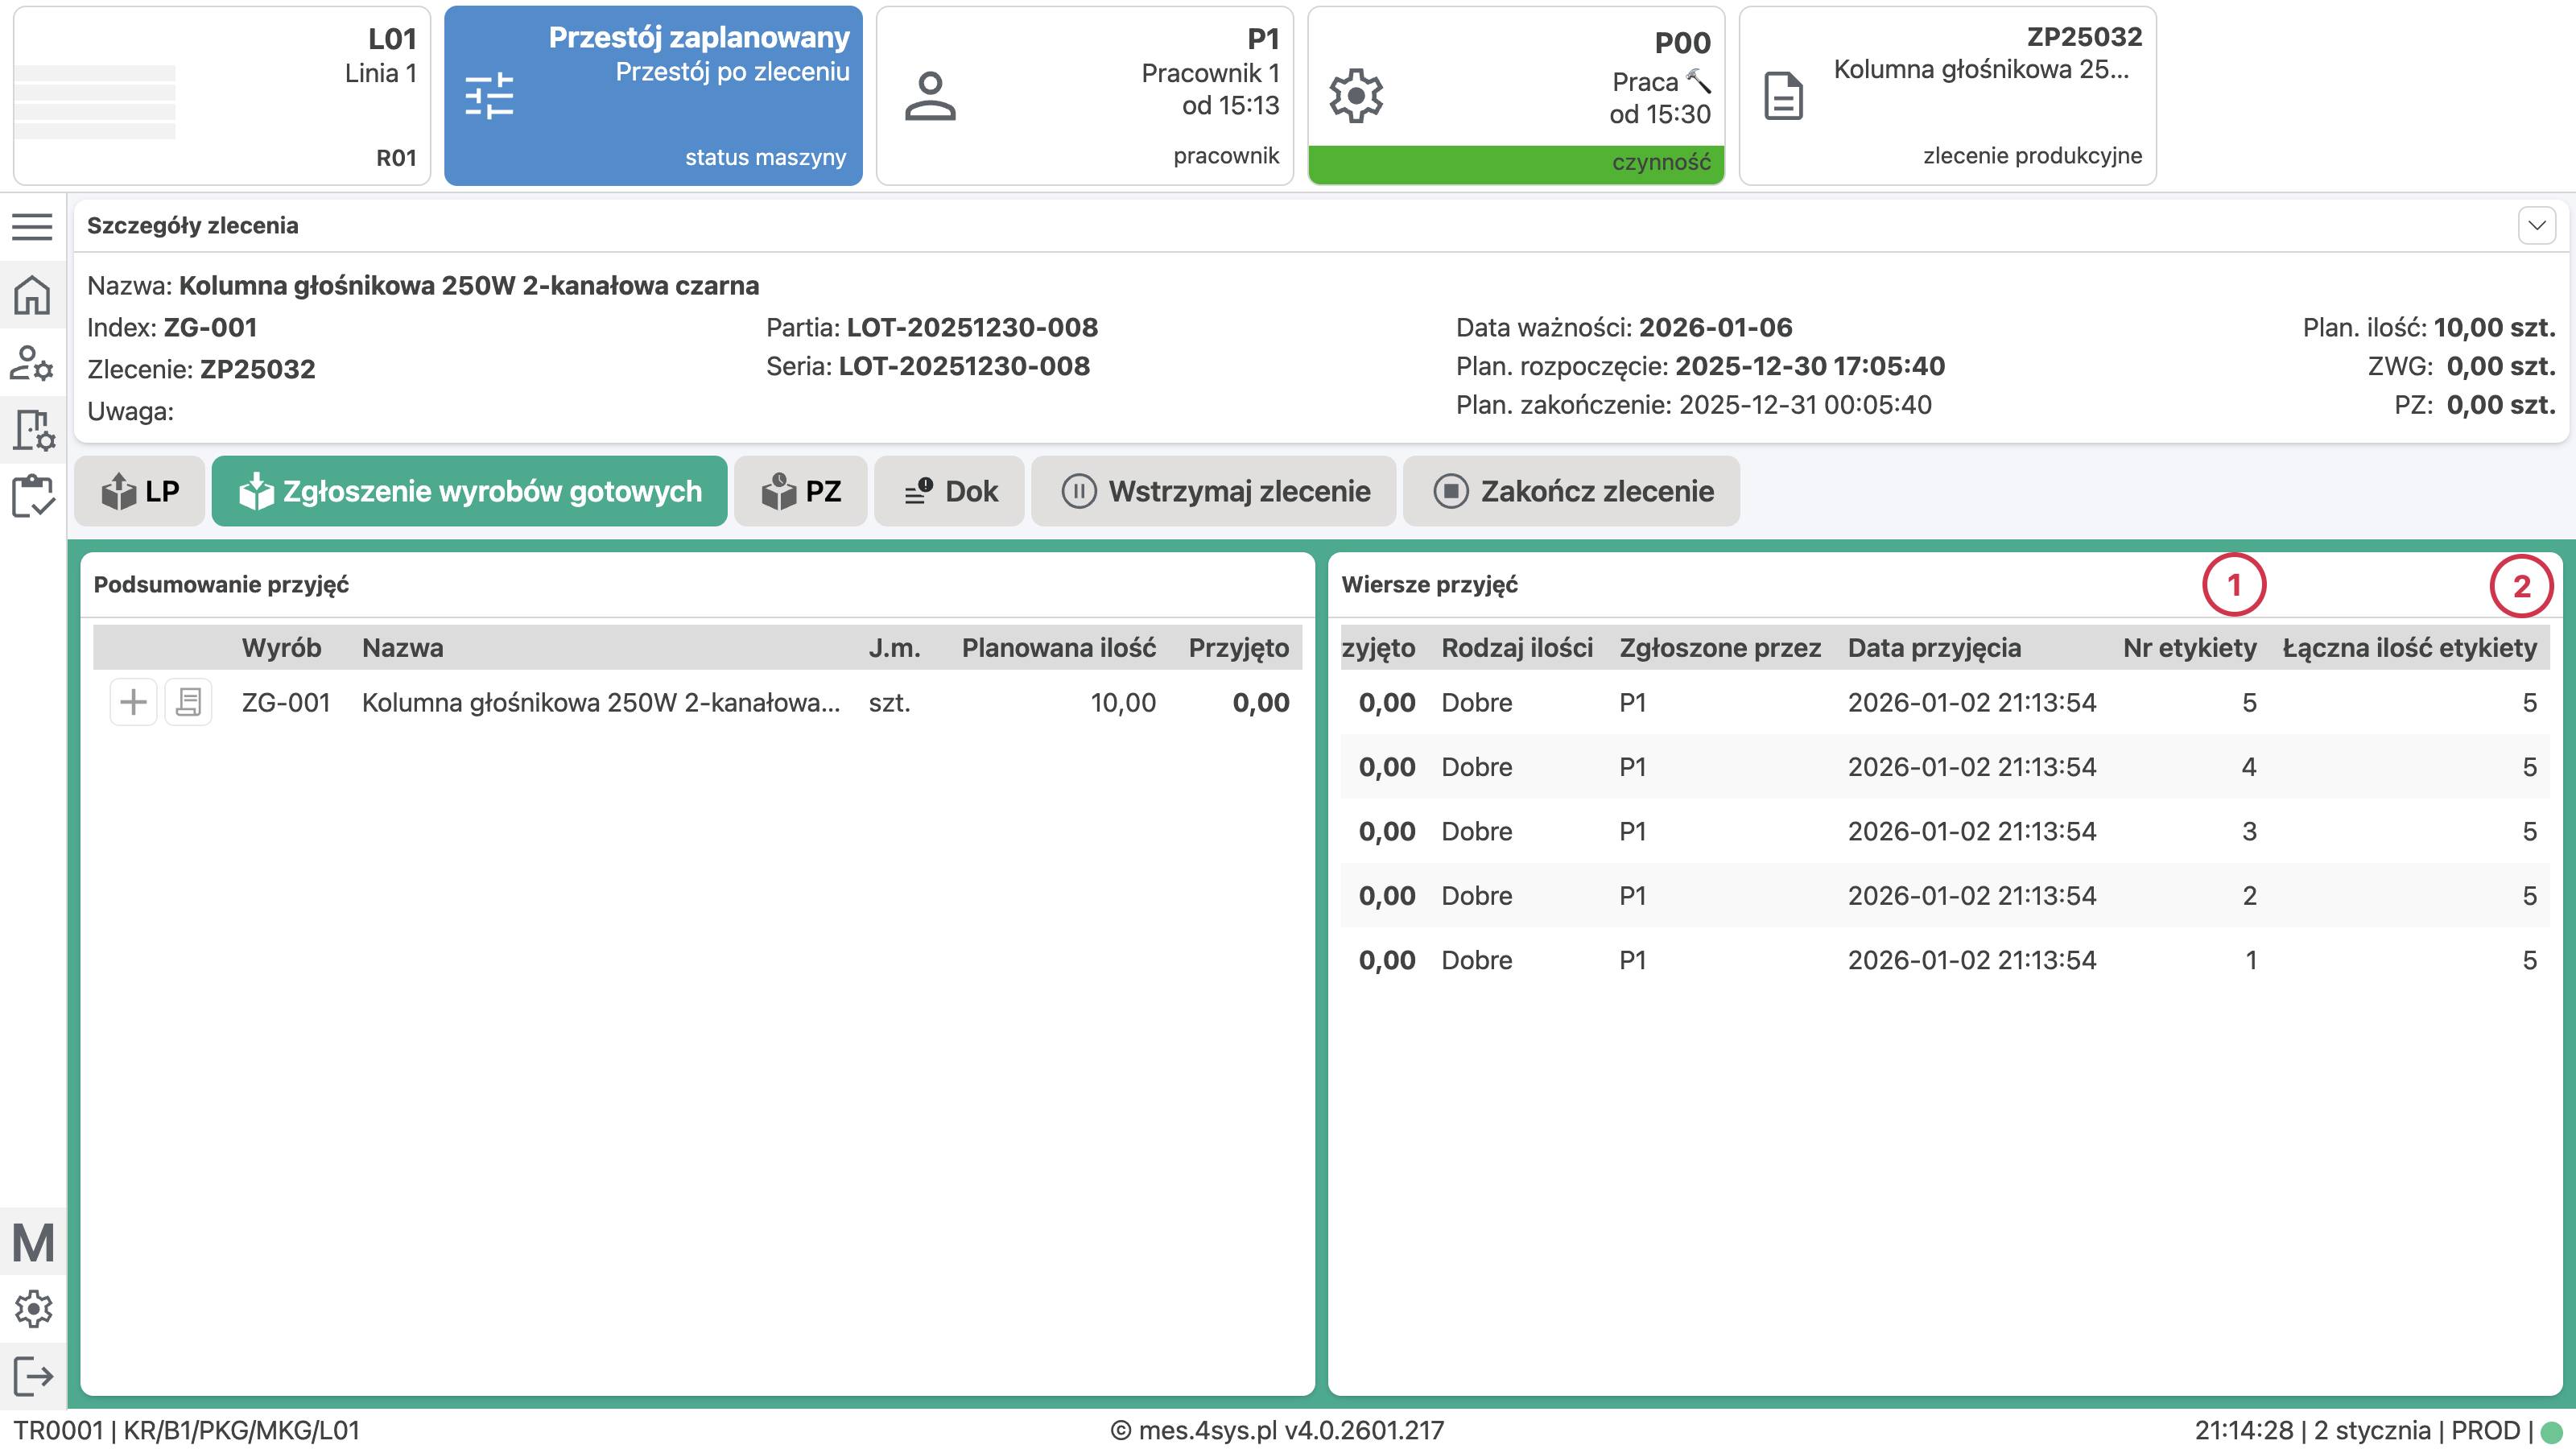Open the settings gear at bottom left
2576x1449 pixels.
[x=33, y=1307]
